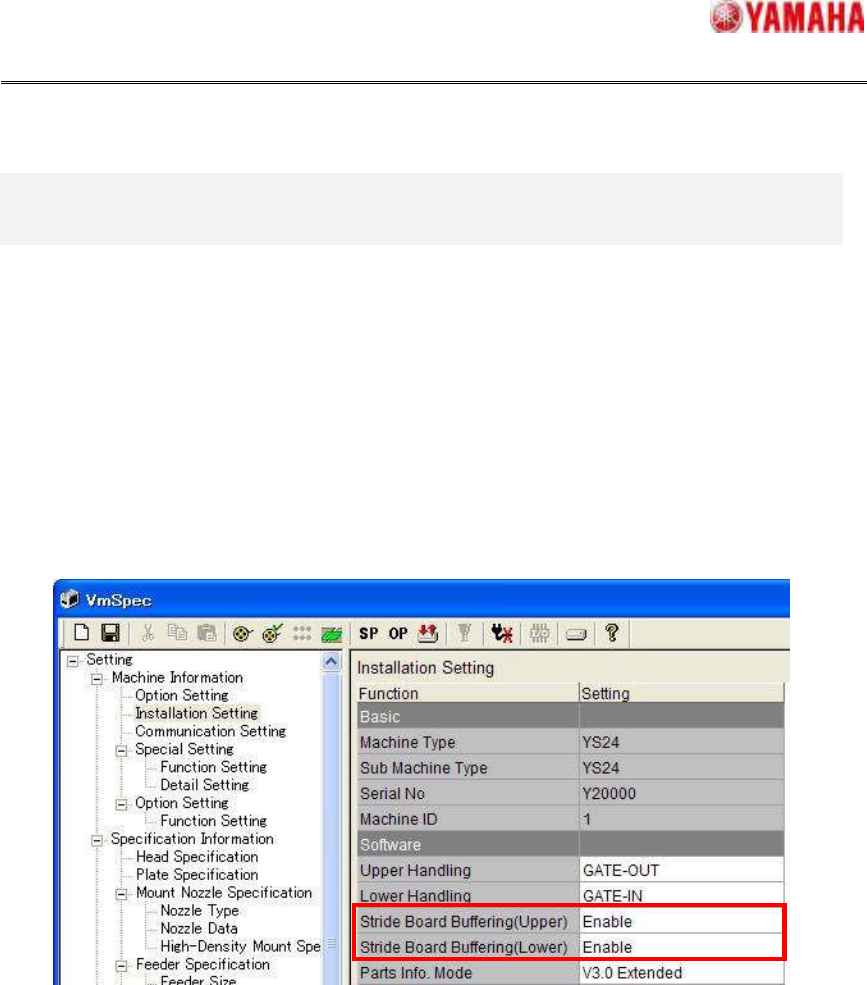Click the Upper Handling function label
This screenshot has width=867, height=985.
415,870
